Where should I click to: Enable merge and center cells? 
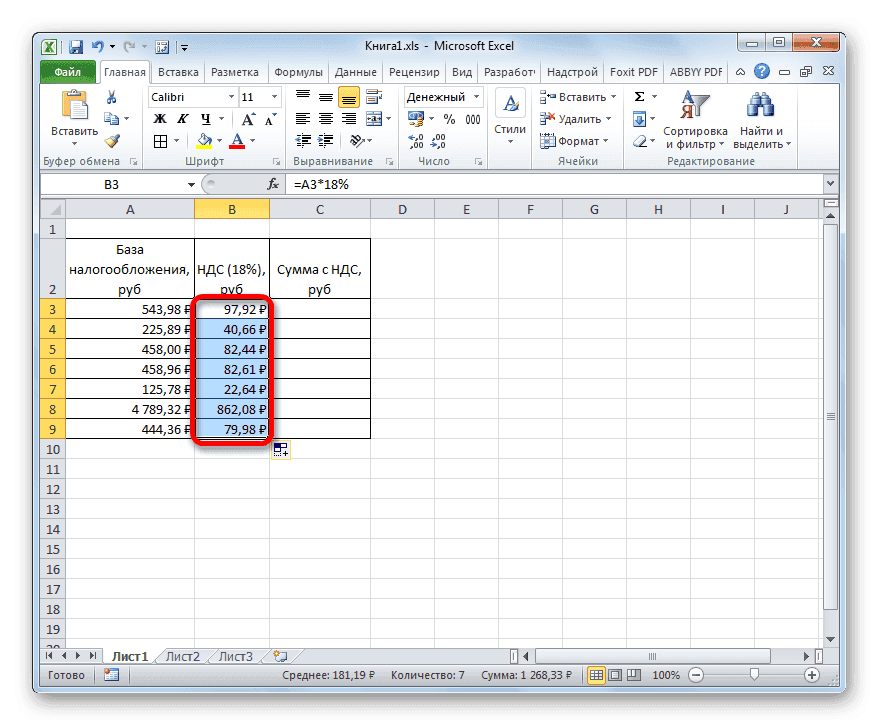coord(375,119)
